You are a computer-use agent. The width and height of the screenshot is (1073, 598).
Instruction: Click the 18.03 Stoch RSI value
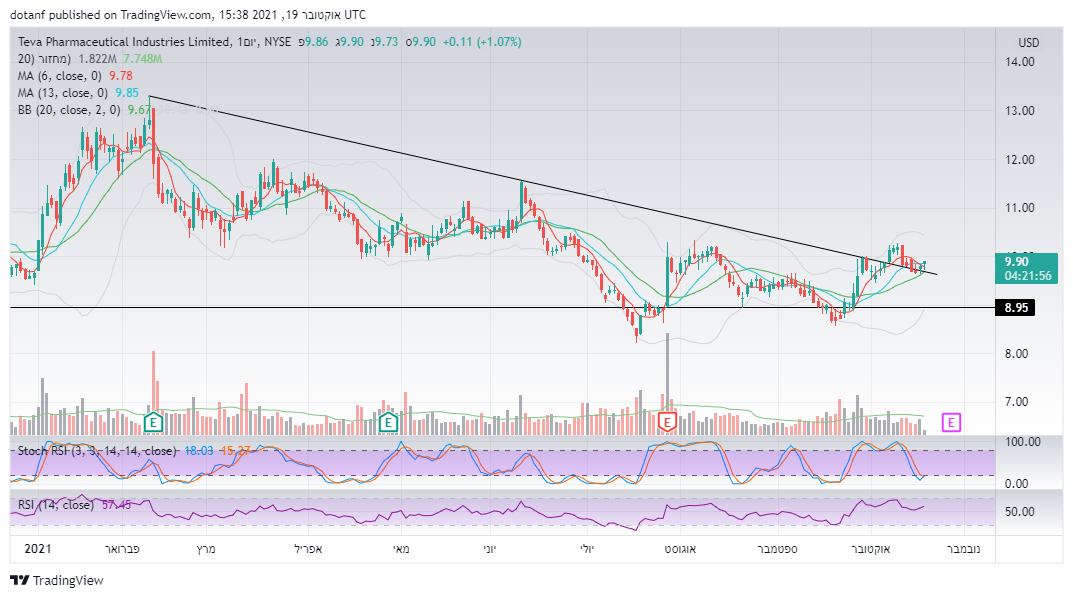point(198,451)
